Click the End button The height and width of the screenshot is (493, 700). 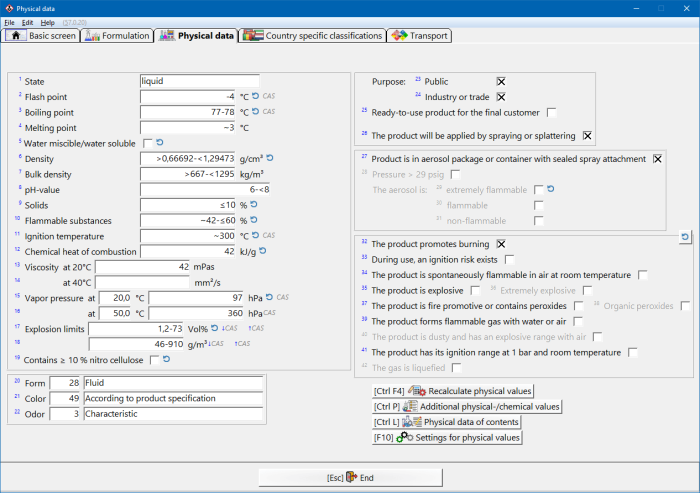pos(350,478)
